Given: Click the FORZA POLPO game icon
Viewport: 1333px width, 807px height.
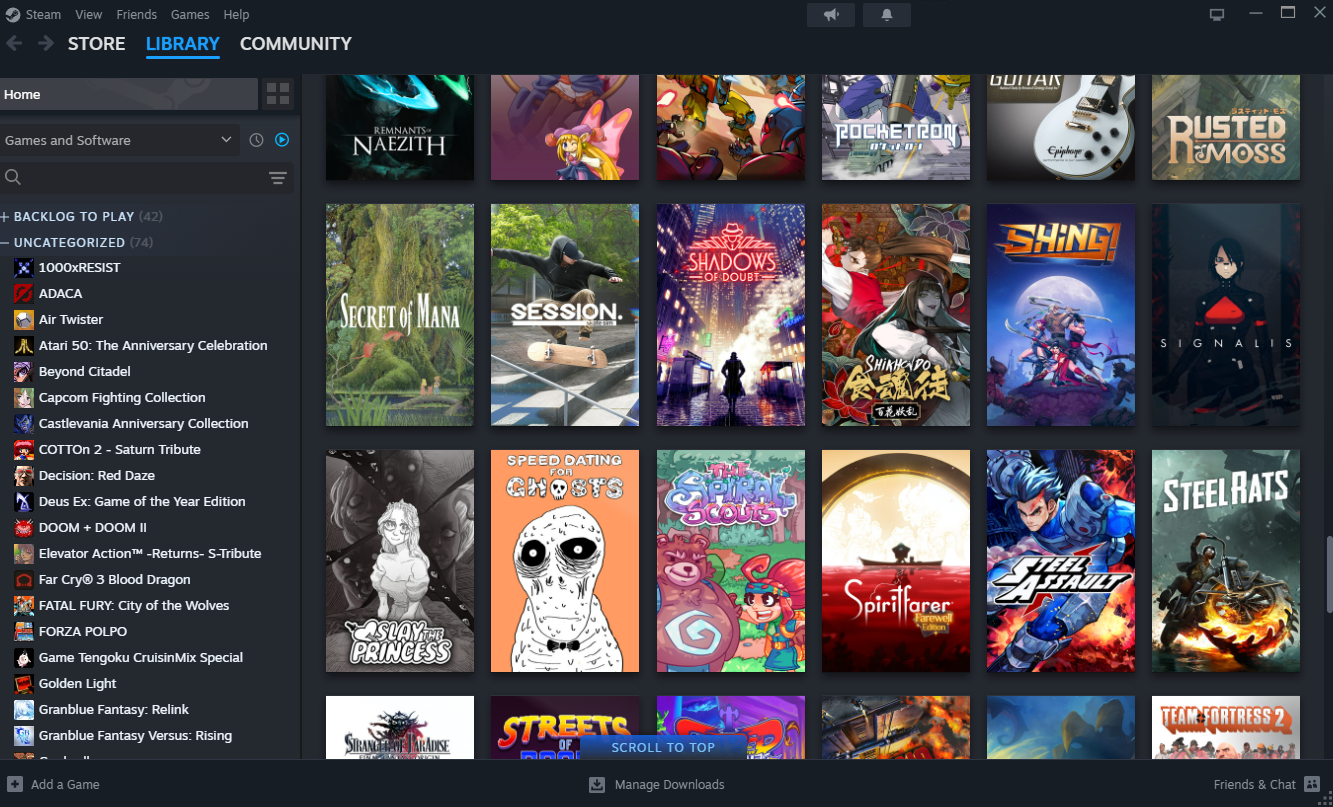Looking at the screenshot, I should point(24,632).
